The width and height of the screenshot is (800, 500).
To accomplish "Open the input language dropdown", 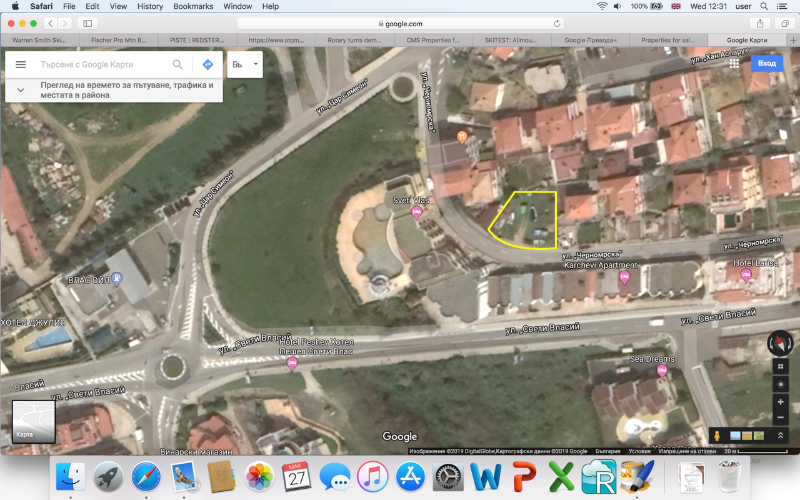I will point(243,64).
